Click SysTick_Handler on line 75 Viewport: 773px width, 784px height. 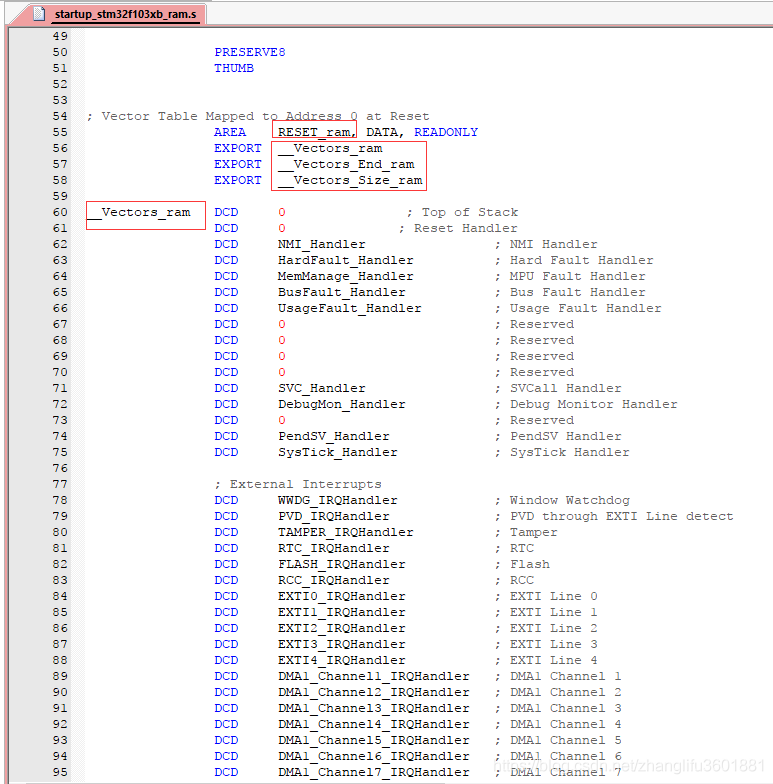pos(338,452)
